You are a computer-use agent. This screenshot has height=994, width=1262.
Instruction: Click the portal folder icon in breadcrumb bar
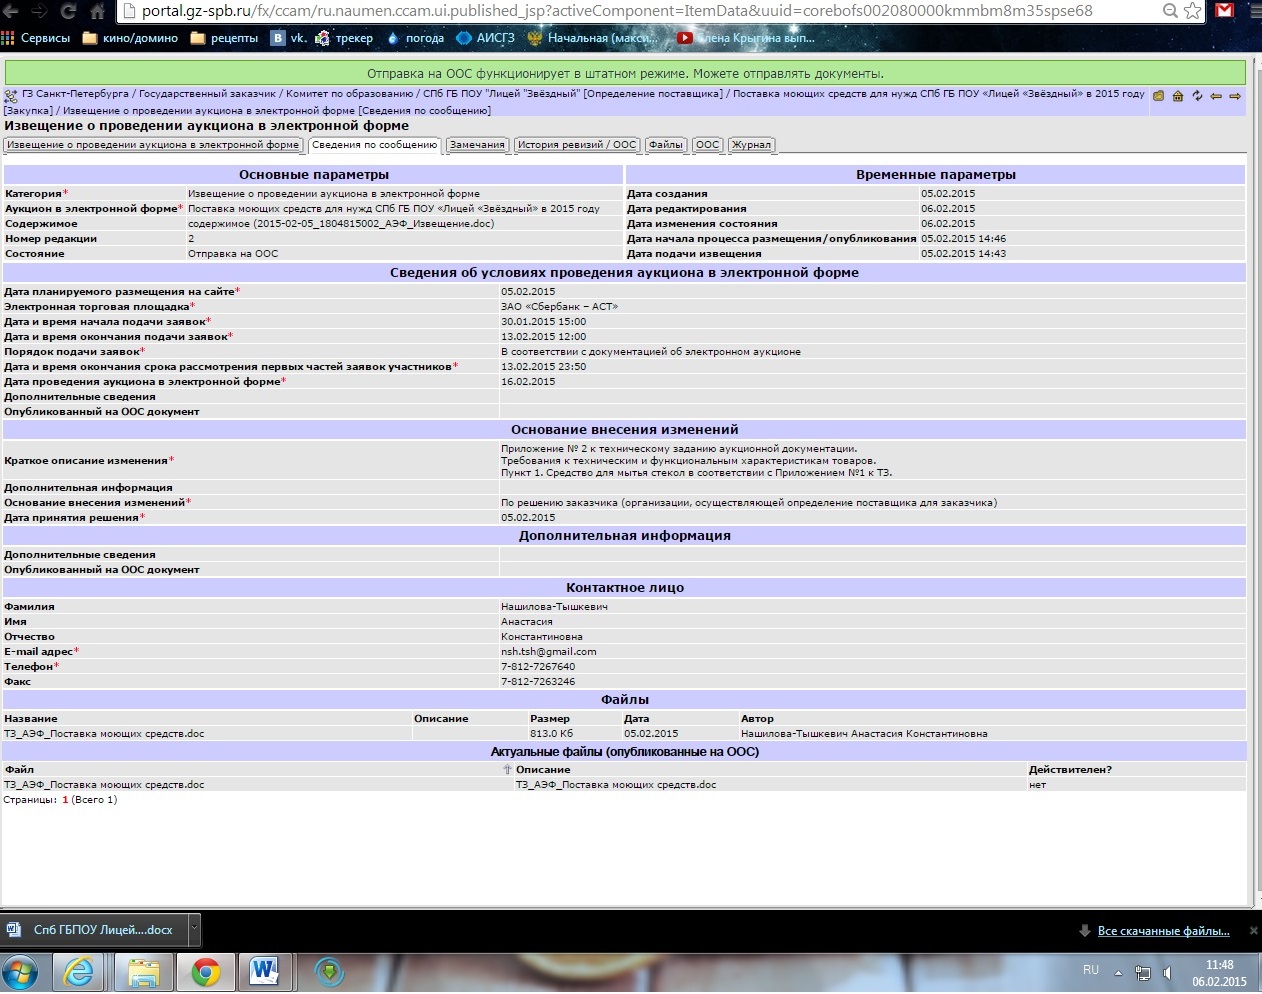tap(1158, 96)
